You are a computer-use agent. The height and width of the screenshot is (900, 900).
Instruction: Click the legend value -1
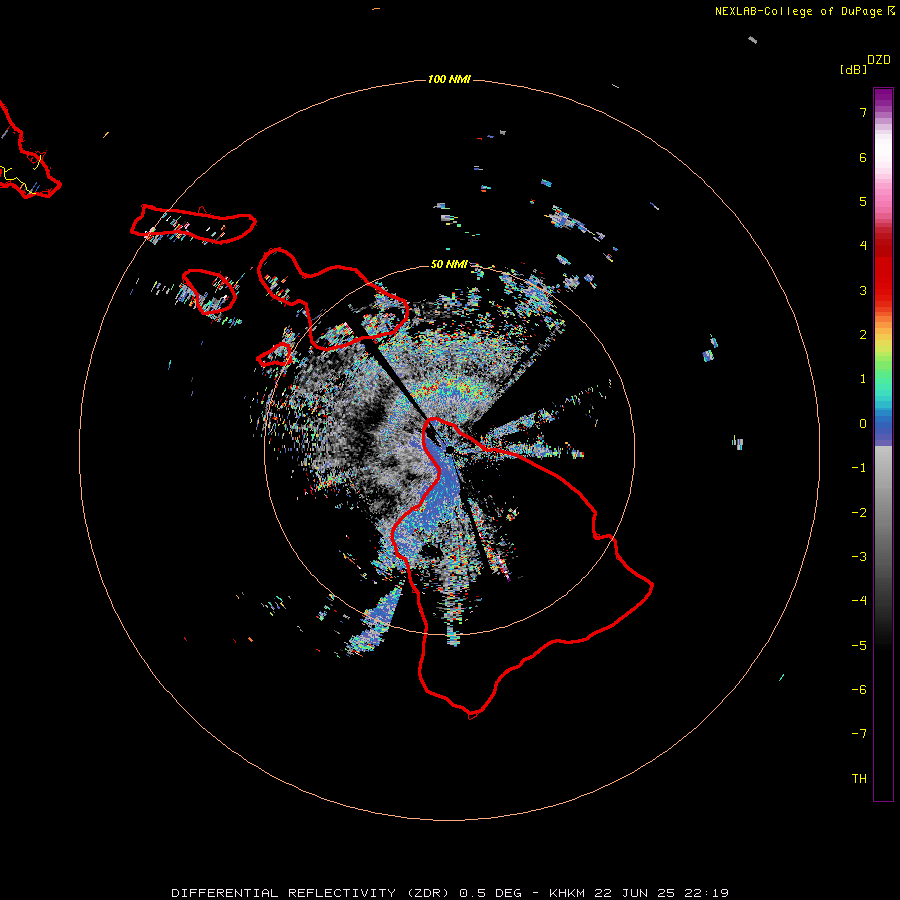click(859, 468)
